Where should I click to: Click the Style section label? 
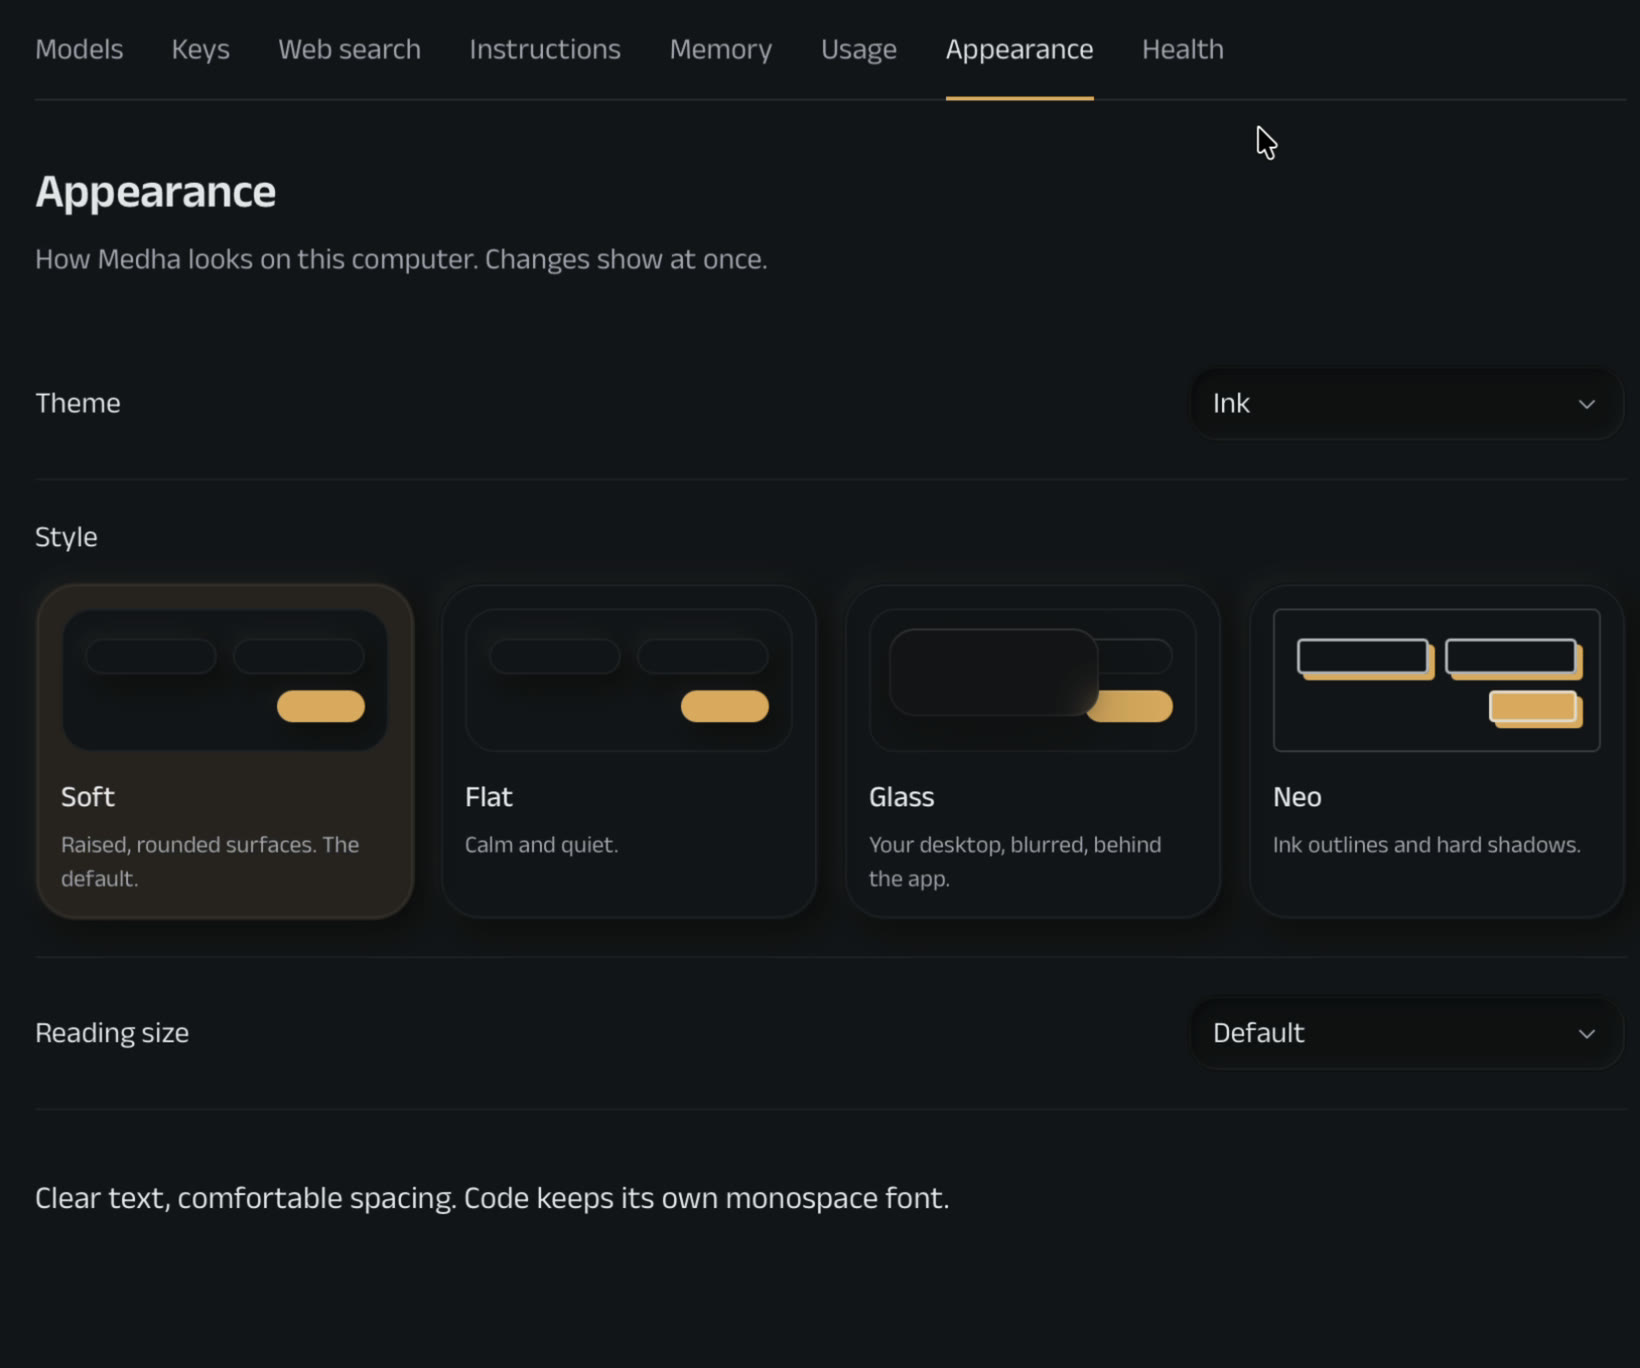66,537
